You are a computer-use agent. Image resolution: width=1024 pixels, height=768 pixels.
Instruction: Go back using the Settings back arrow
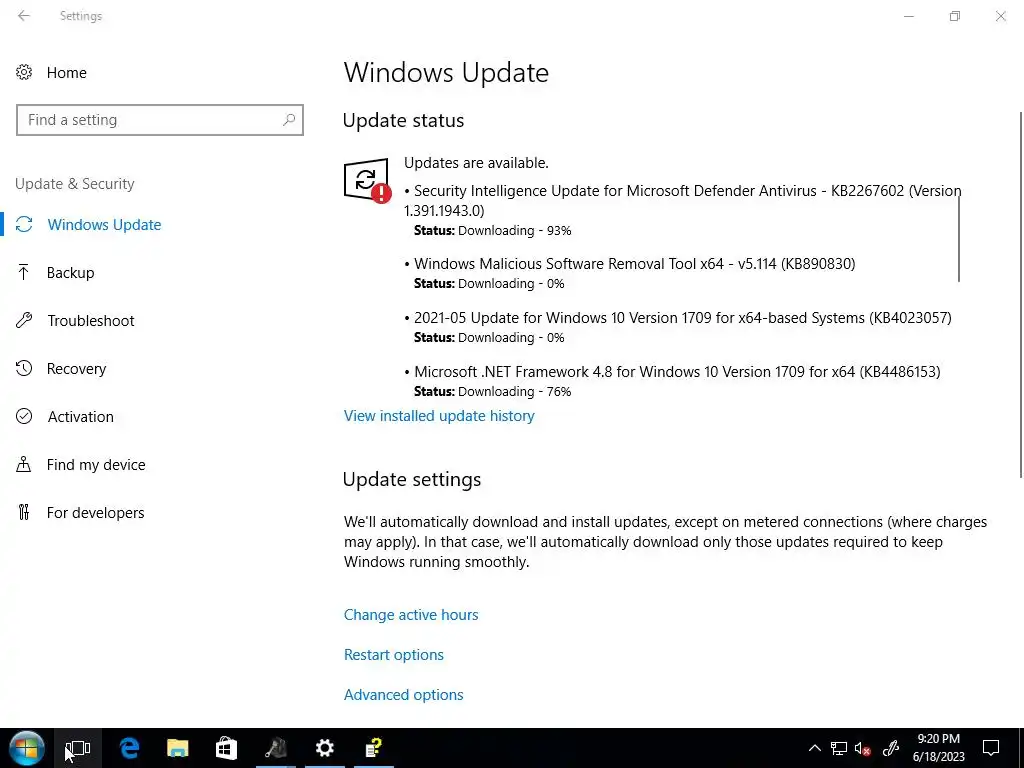click(x=24, y=16)
